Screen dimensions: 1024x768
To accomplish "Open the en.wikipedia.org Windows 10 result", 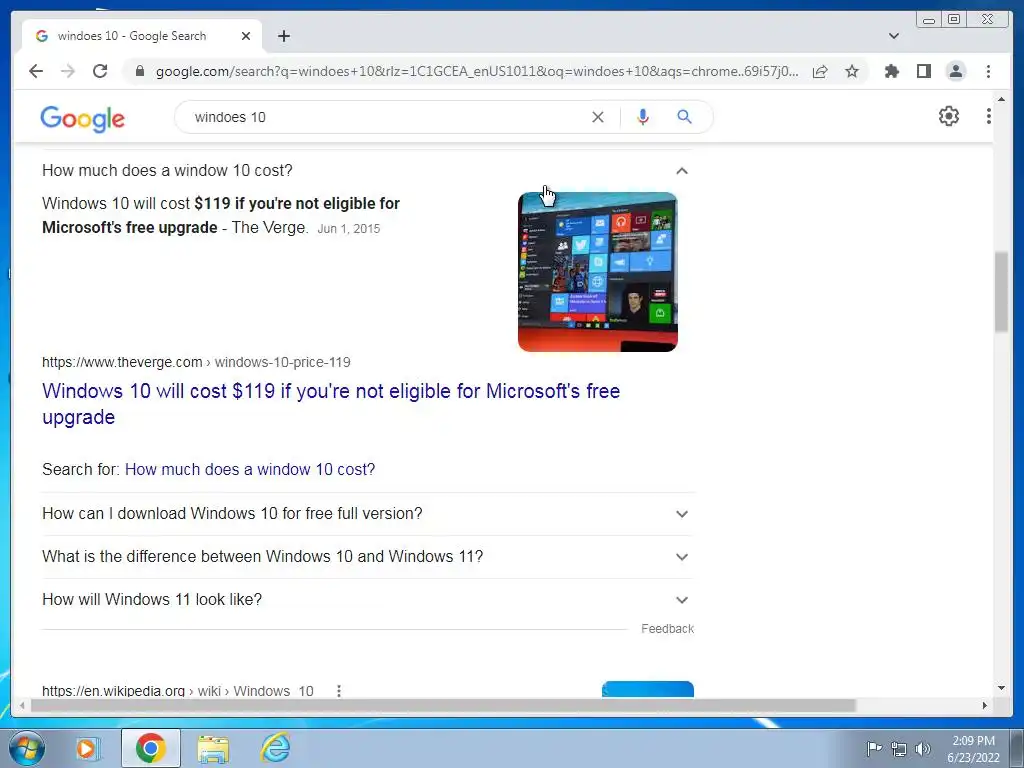I will (178, 691).
